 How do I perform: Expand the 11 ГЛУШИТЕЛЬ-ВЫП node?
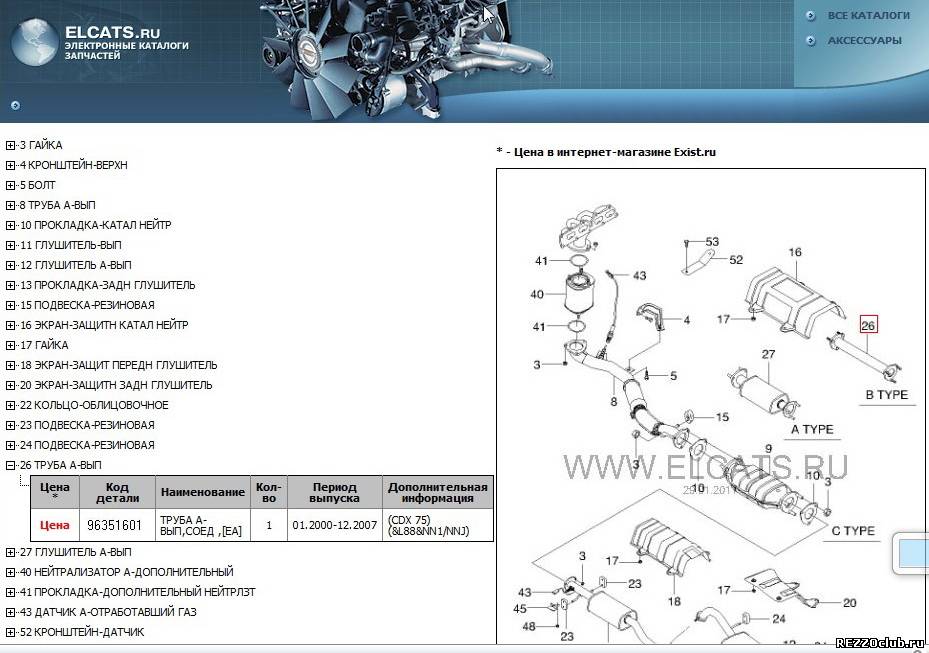[10, 245]
